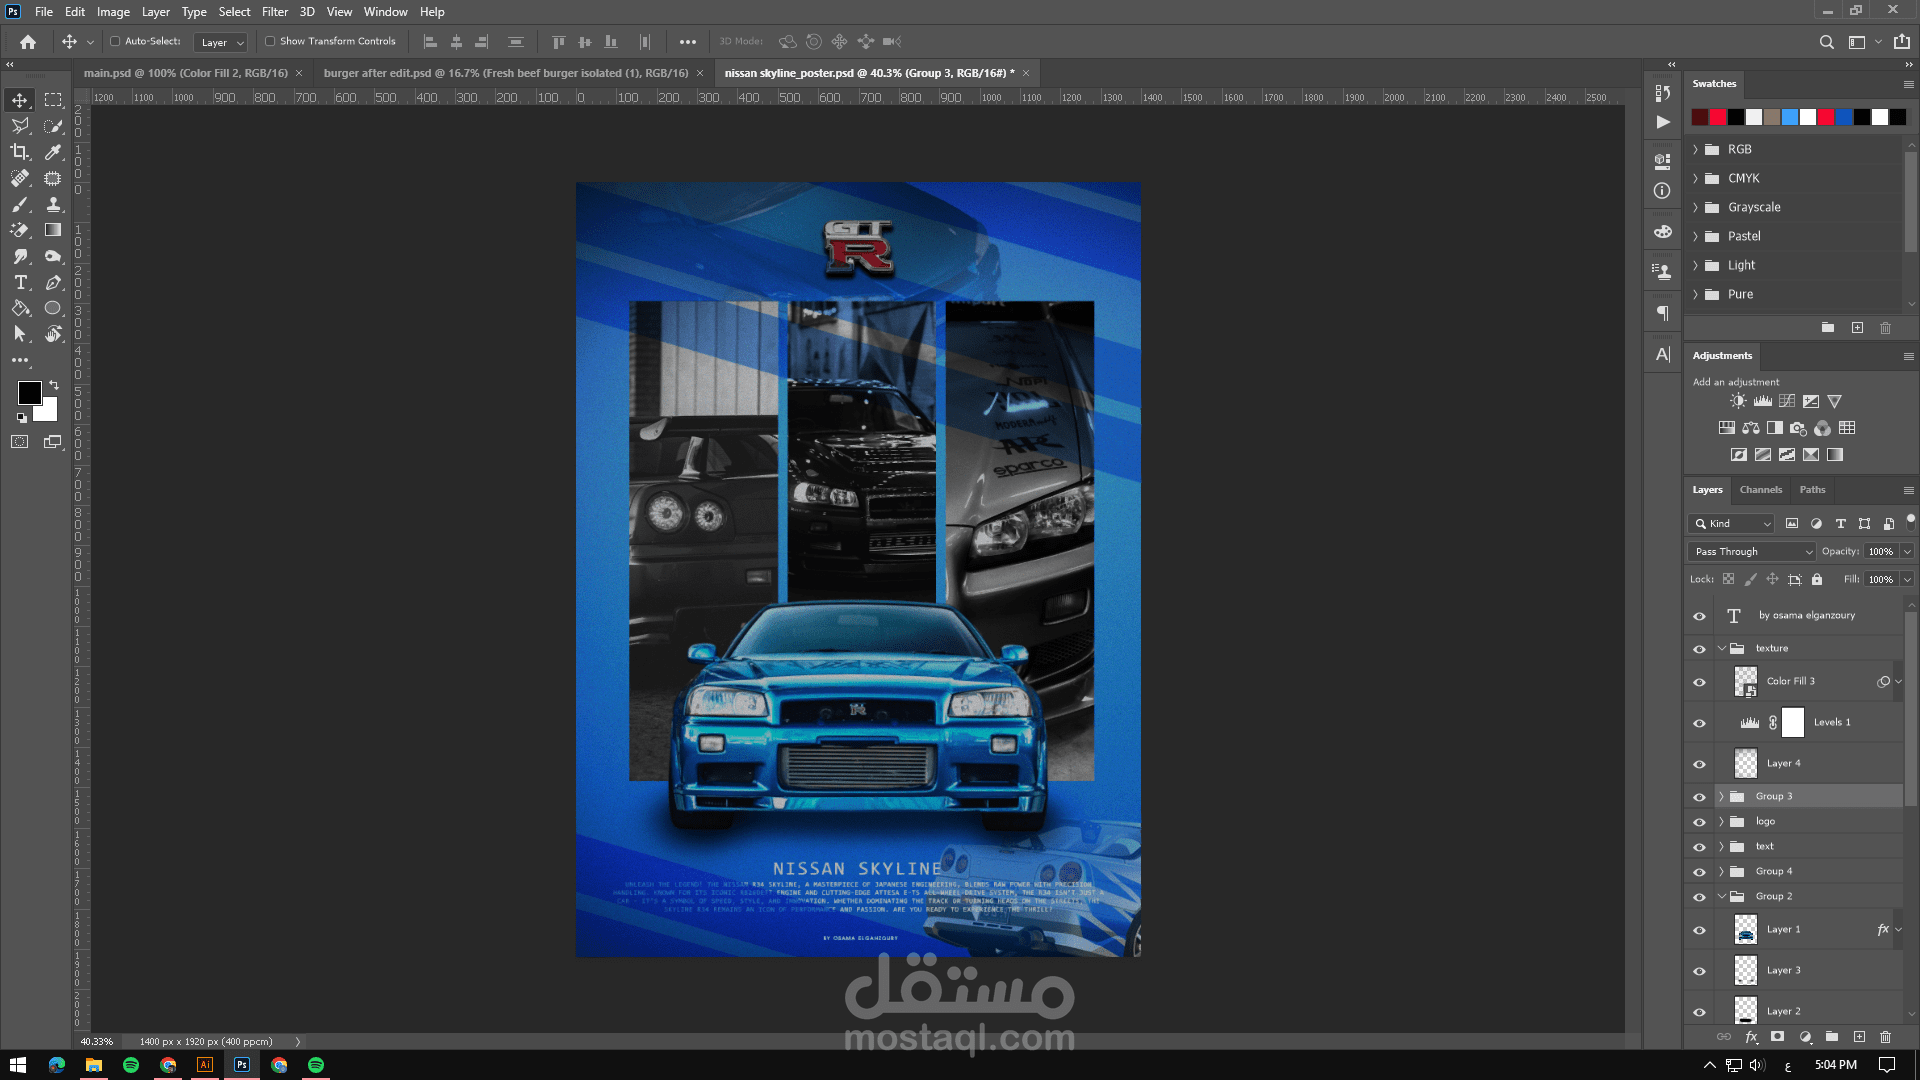Add a Levels adjustment from Adjustments panel

click(1762, 401)
